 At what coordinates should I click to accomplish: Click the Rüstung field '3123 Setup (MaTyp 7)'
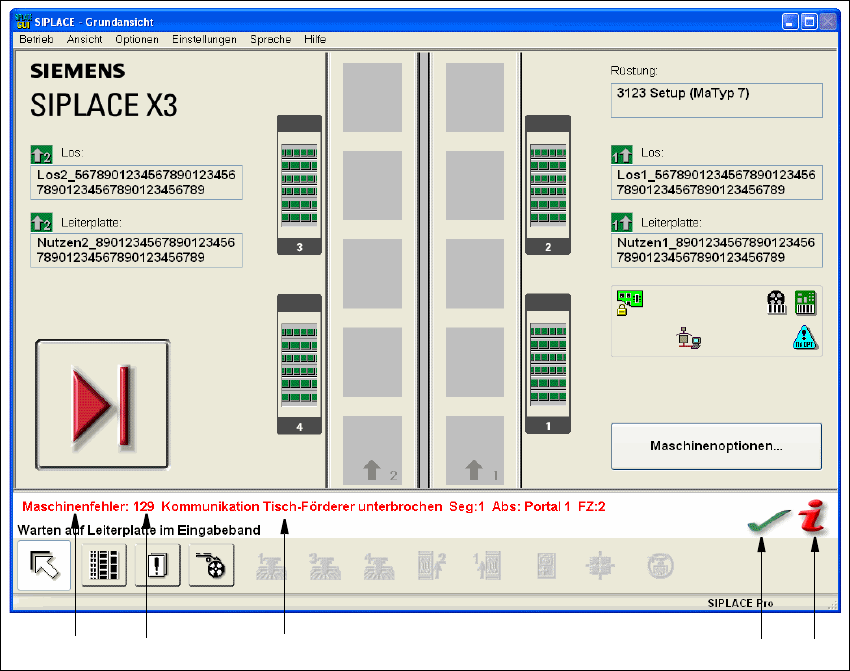pyautogui.click(x=717, y=100)
